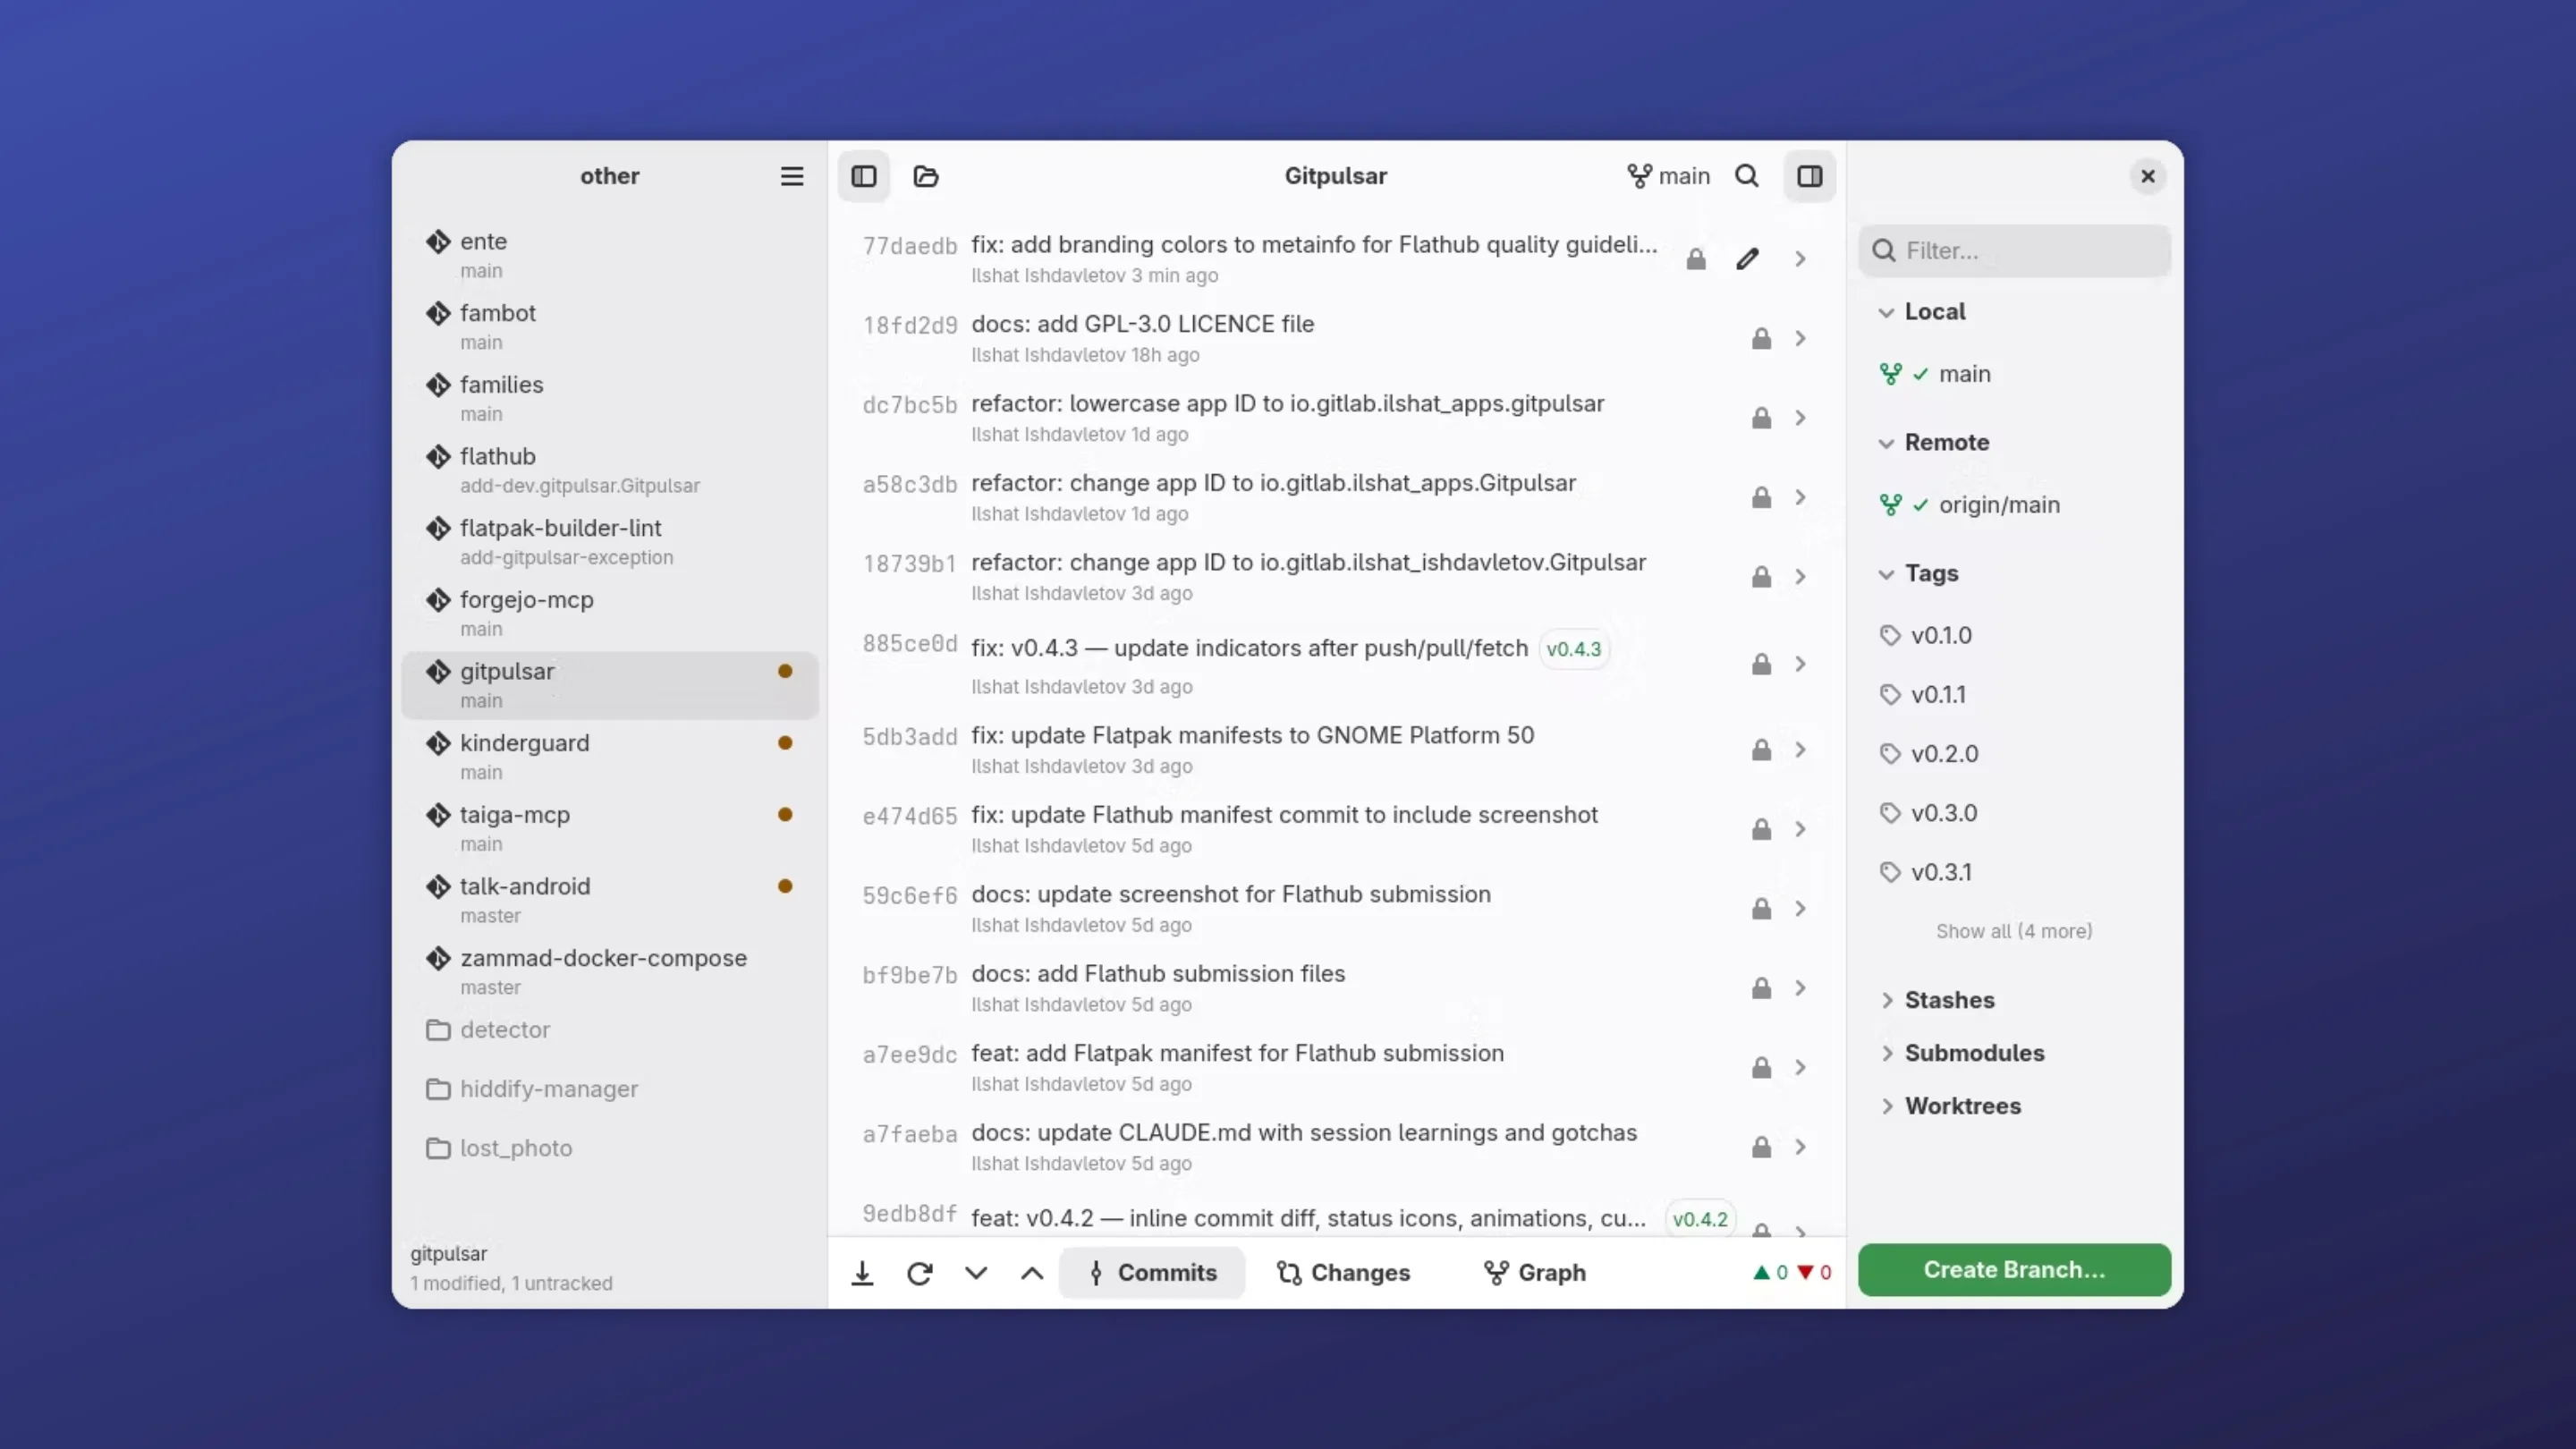Open commit search with the magnifier icon

(x=1746, y=176)
